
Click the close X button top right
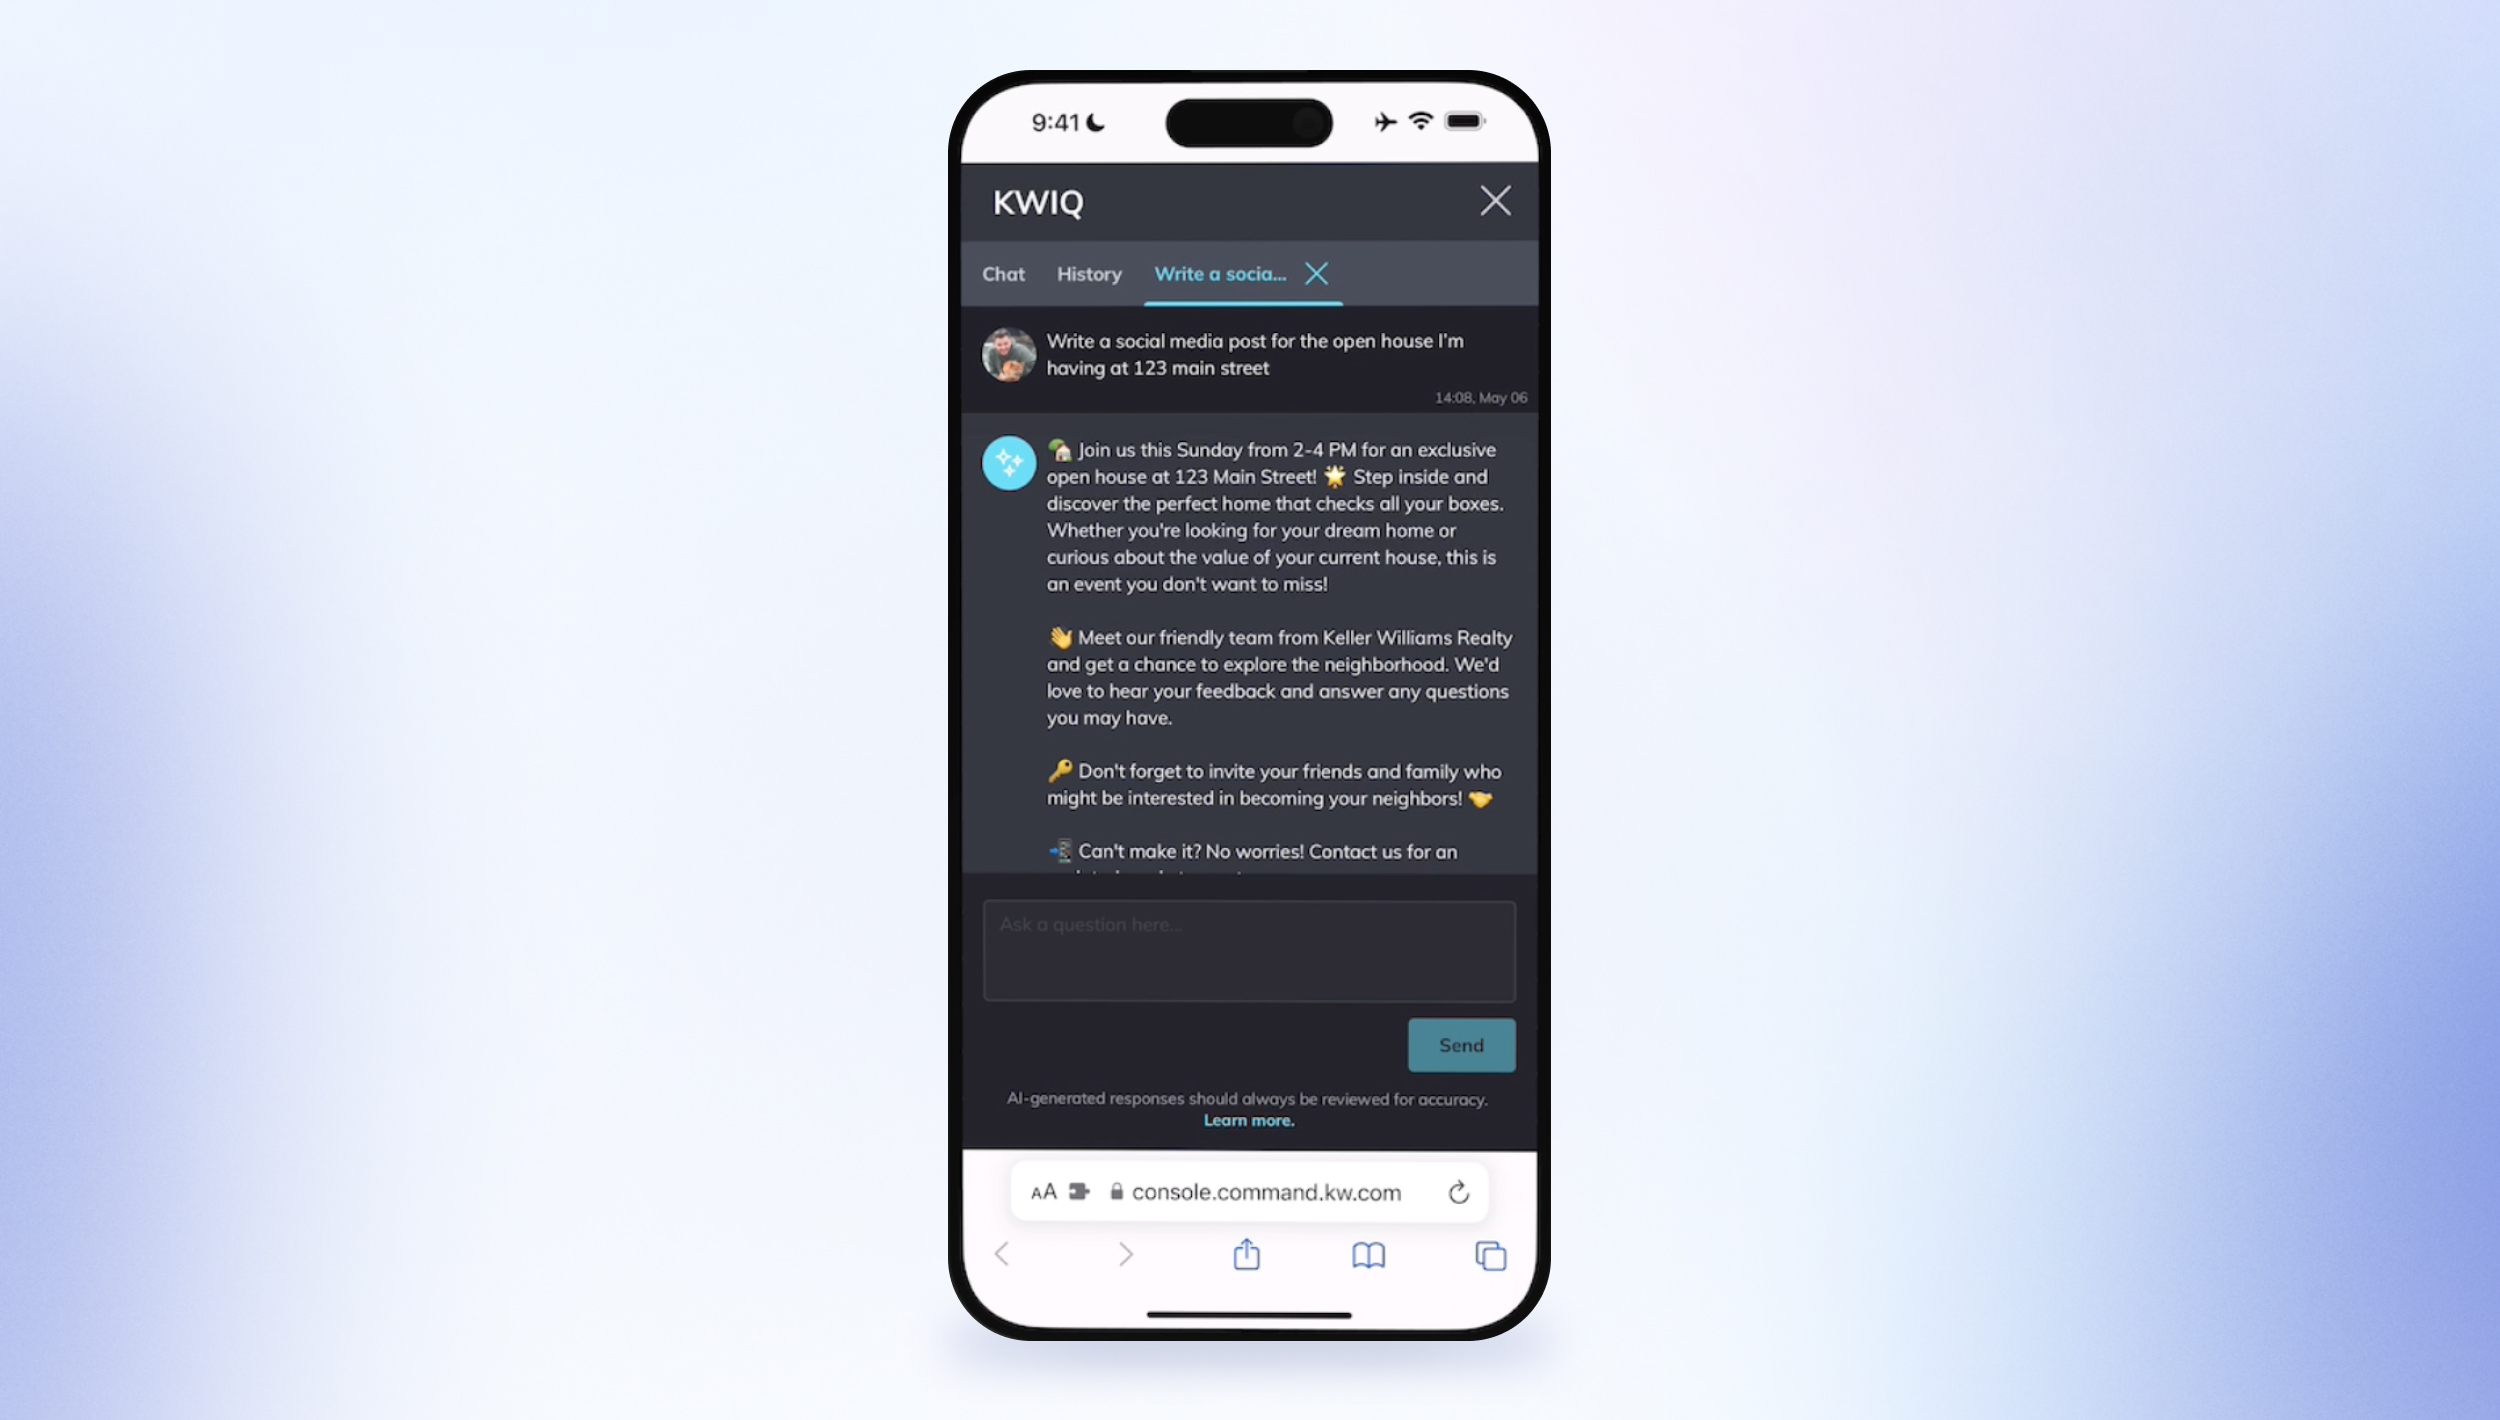(x=1496, y=201)
